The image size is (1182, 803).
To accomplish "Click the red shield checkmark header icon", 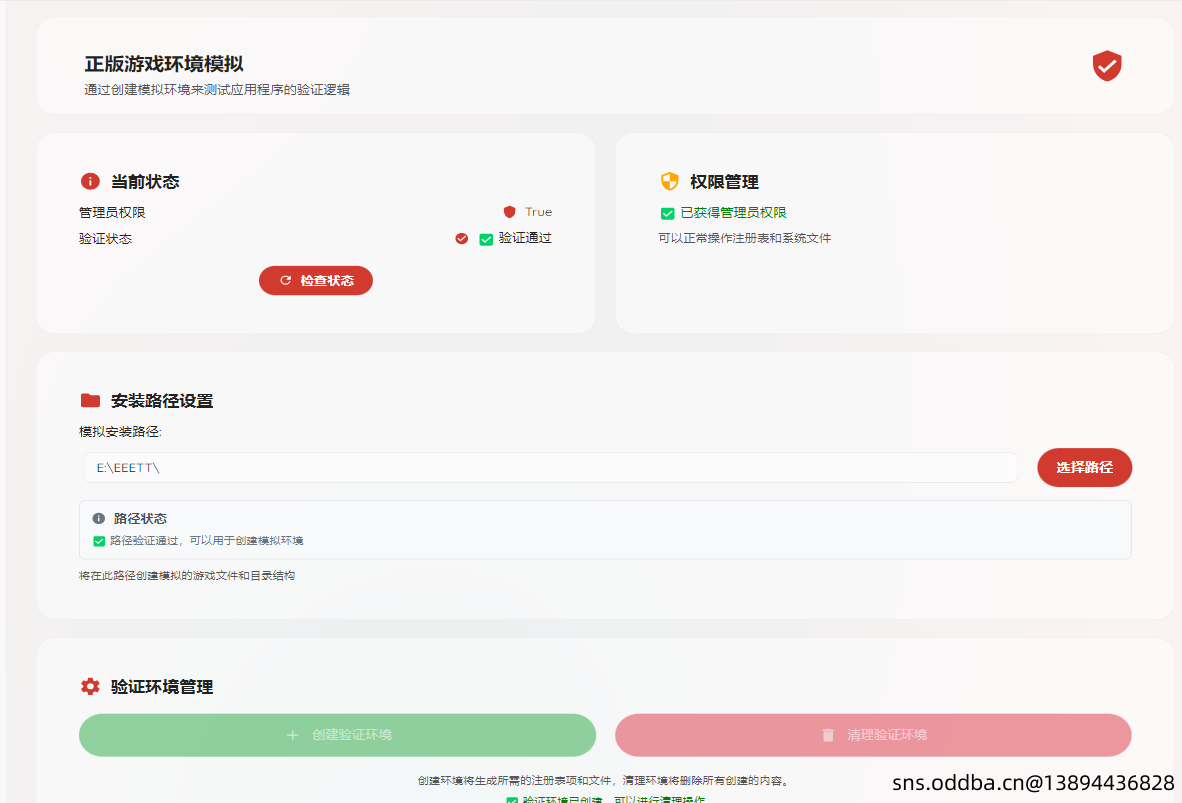I will coord(1106,66).
